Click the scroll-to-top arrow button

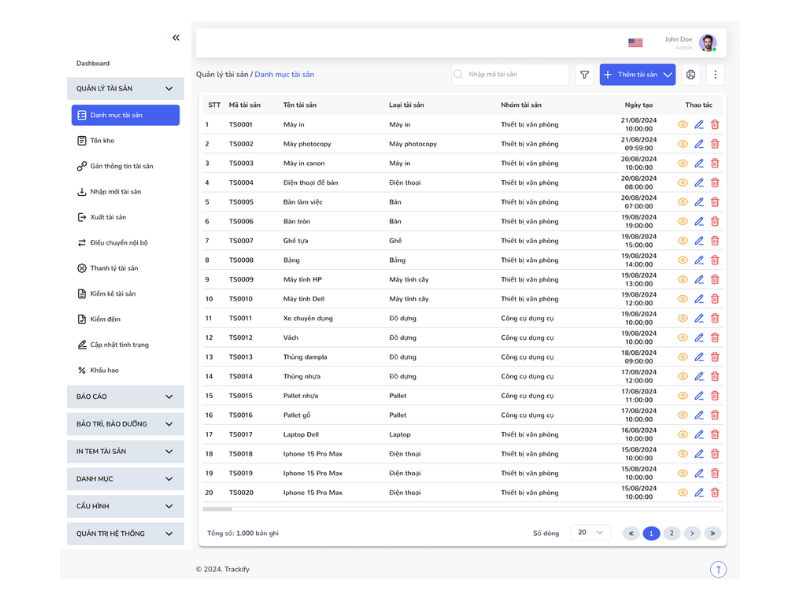point(718,569)
